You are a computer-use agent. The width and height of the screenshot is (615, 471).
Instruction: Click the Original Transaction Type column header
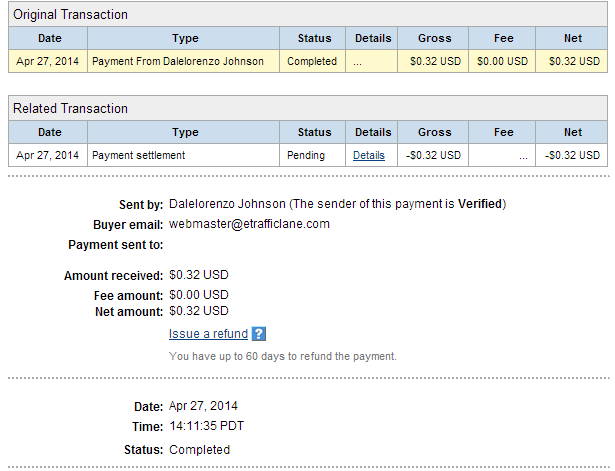point(184,38)
